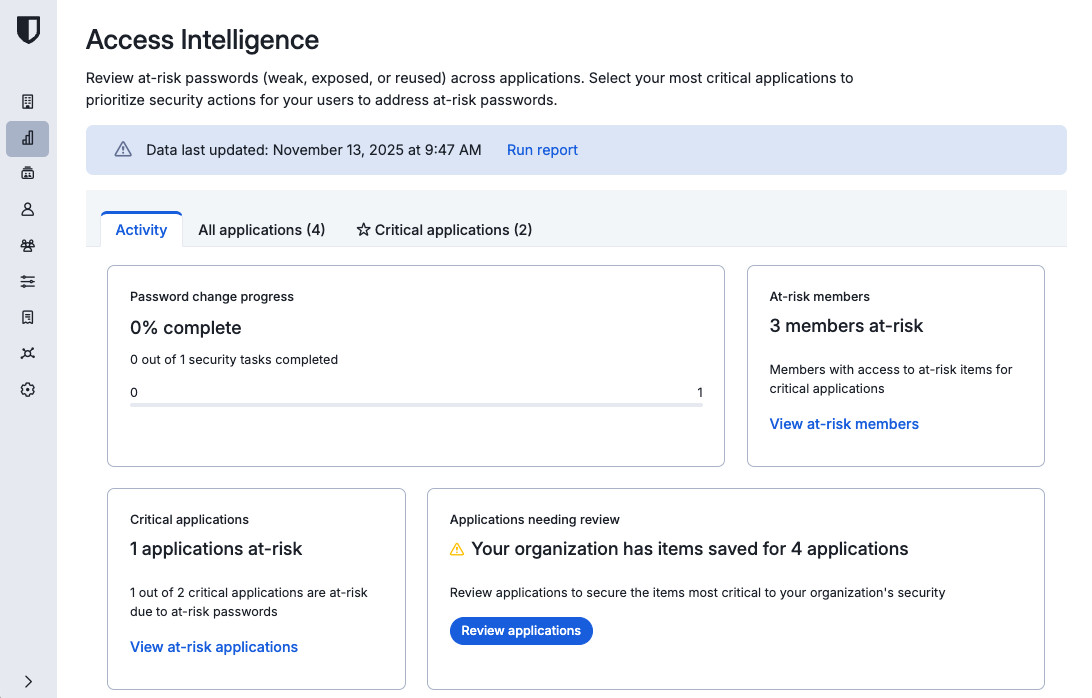
Task: Open the Settings gear in the sidebar
Action: click(x=27, y=389)
